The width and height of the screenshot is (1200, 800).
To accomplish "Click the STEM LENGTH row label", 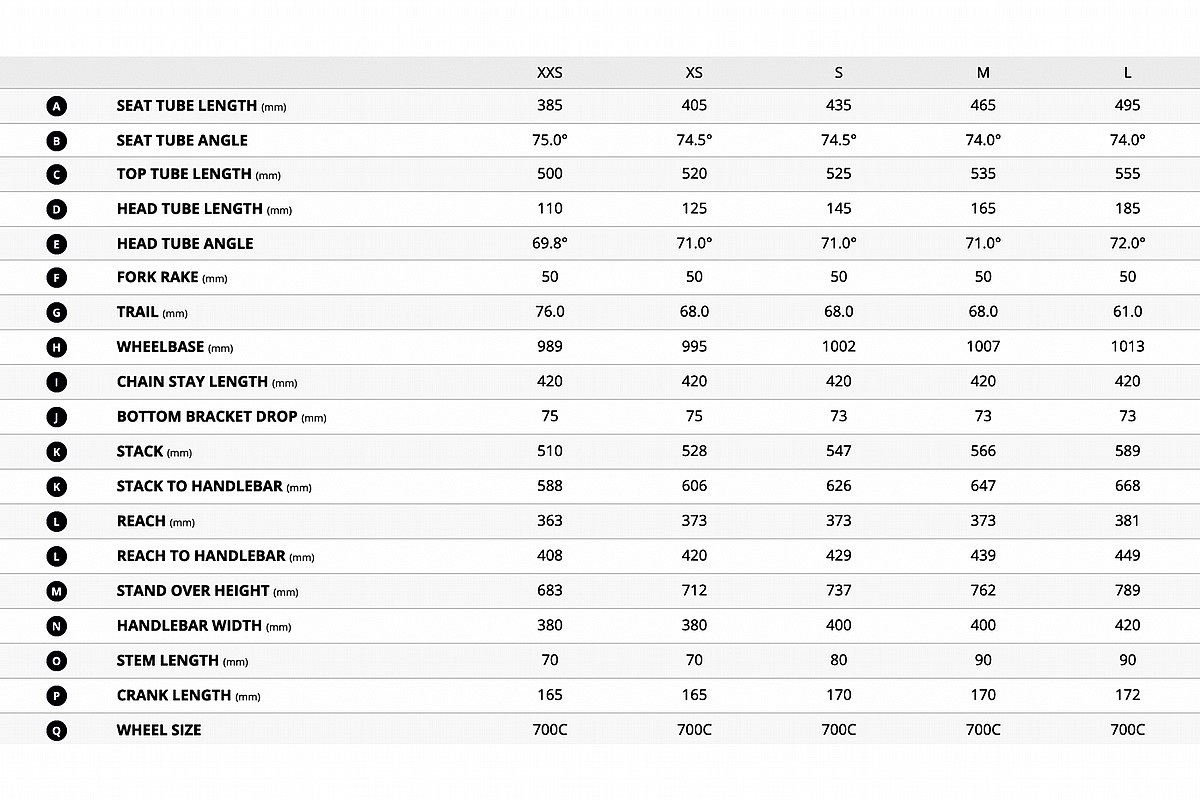I will click(182, 661).
